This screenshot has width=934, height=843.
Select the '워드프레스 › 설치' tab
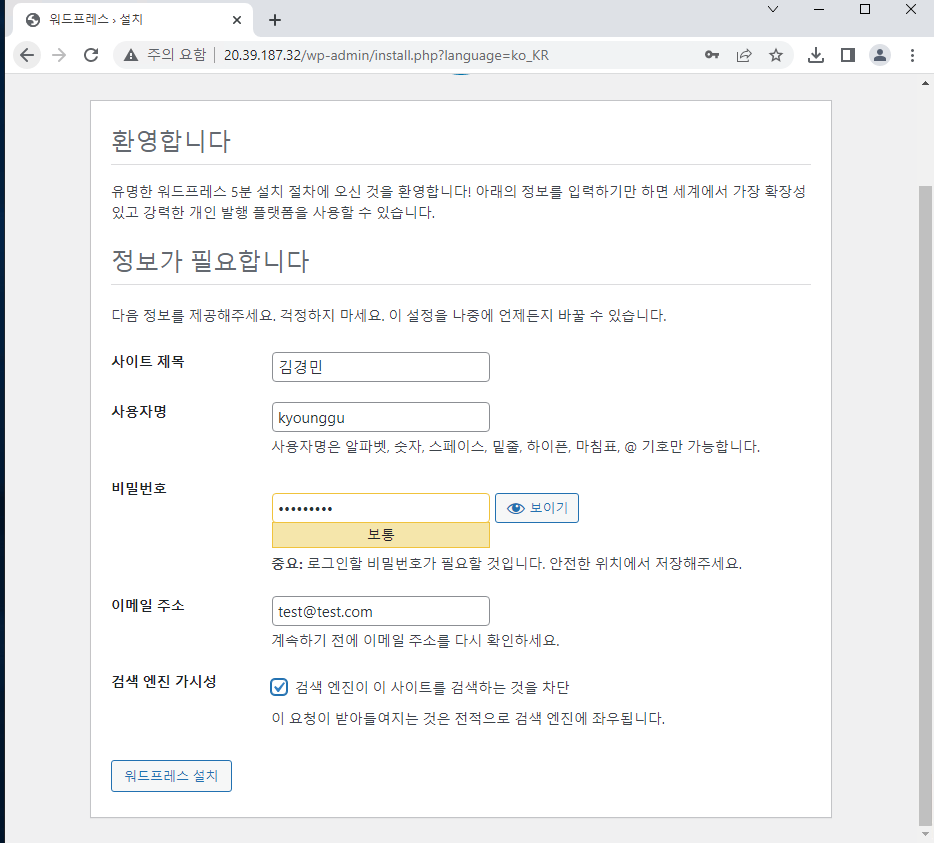point(131,20)
